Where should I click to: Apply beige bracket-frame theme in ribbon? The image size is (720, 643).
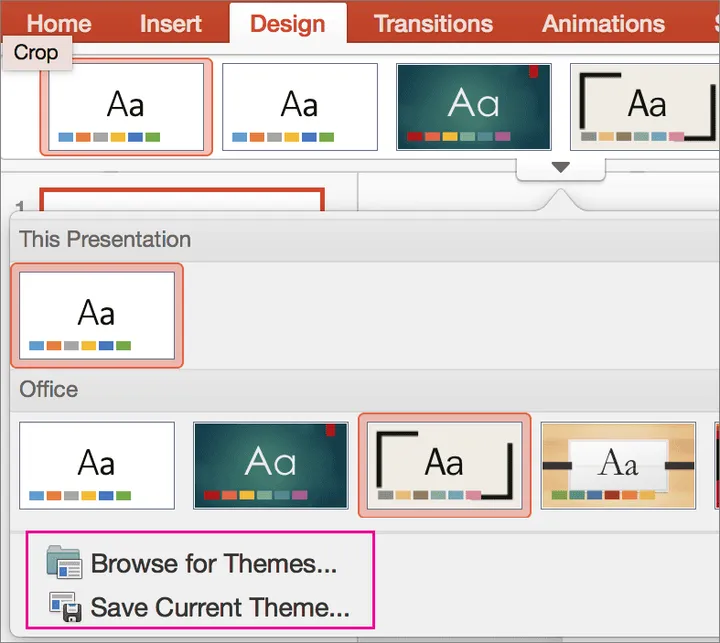[644, 107]
